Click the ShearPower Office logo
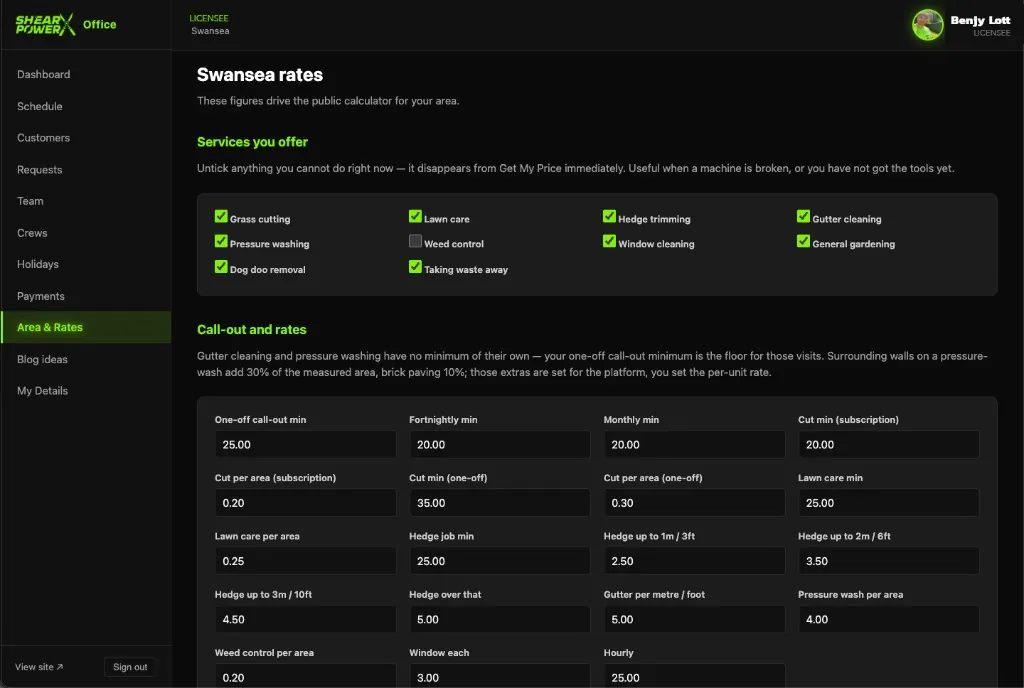This screenshot has height=688, width=1024. [x=66, y=24]
